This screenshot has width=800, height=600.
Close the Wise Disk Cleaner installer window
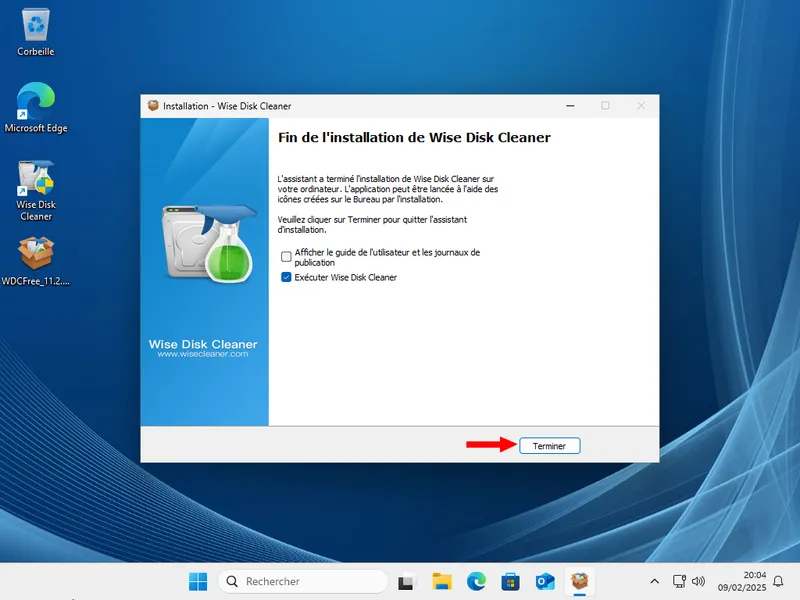pyautogui.click(x=641, y=106)
